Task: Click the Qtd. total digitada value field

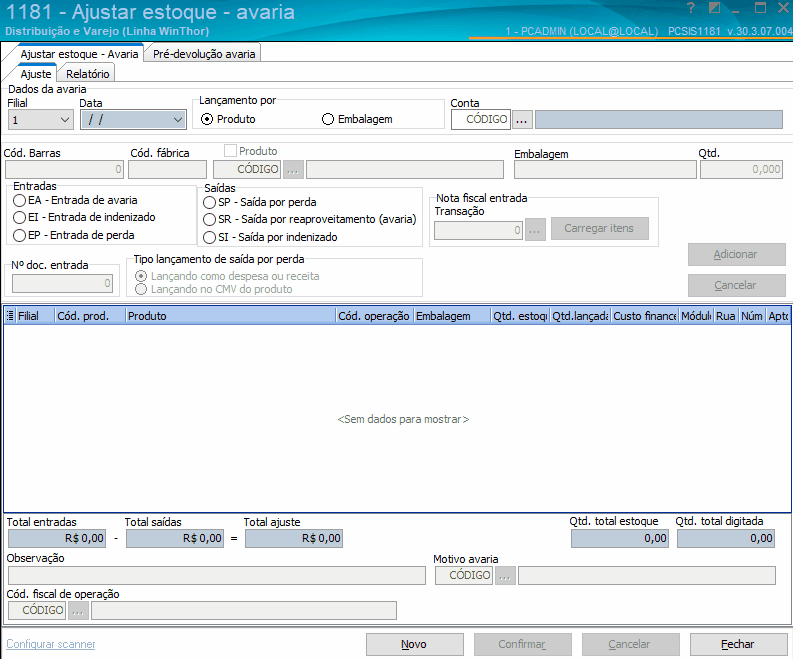Action: tap(726, 539)
